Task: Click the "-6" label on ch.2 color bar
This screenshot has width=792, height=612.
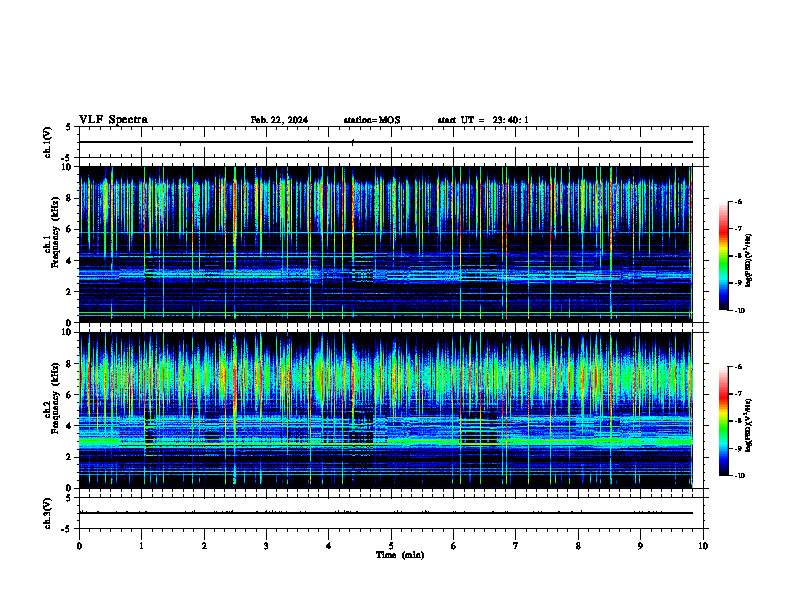Action: pyautogui.click(x=739, y=367)
